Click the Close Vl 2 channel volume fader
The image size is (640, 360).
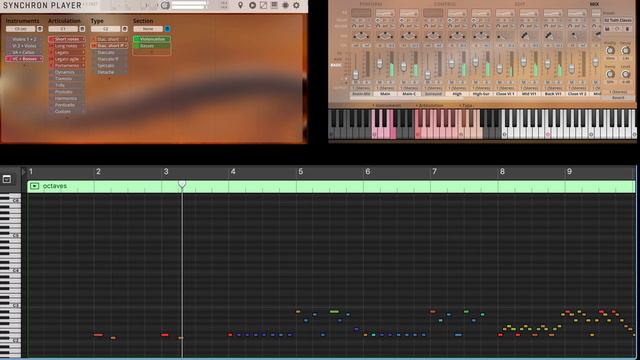(572, 69)
